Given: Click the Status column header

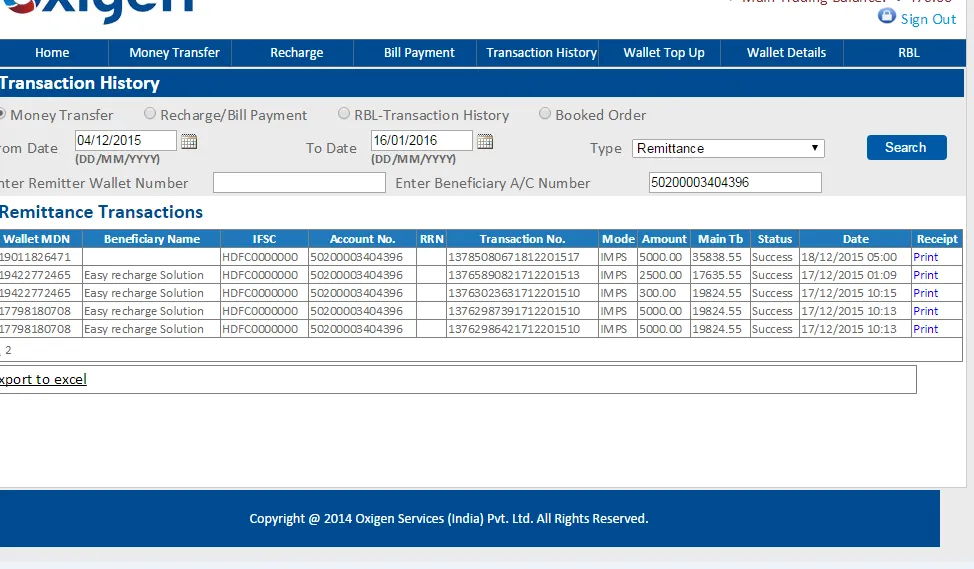Looking at the screenshot, I should (775, 239).
